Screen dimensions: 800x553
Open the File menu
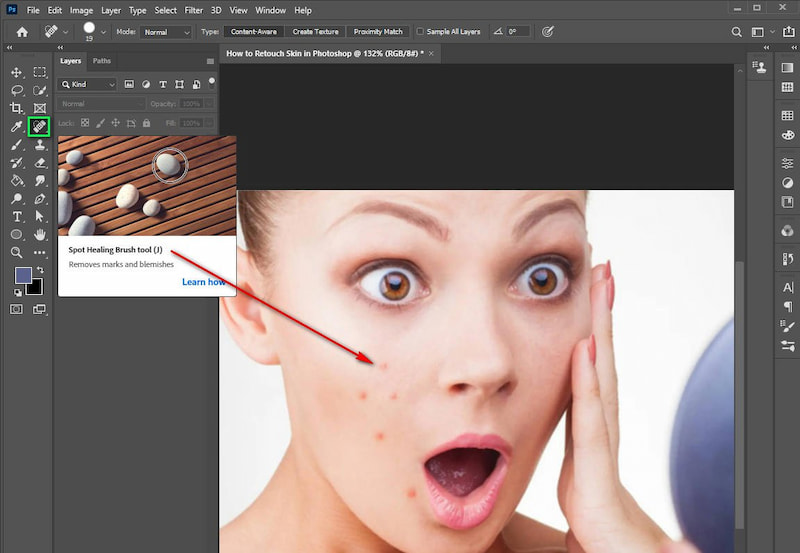tap(33, 10)
